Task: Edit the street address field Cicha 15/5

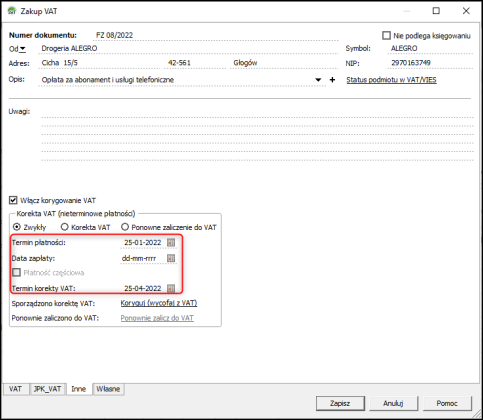Action: pos(99,63)
